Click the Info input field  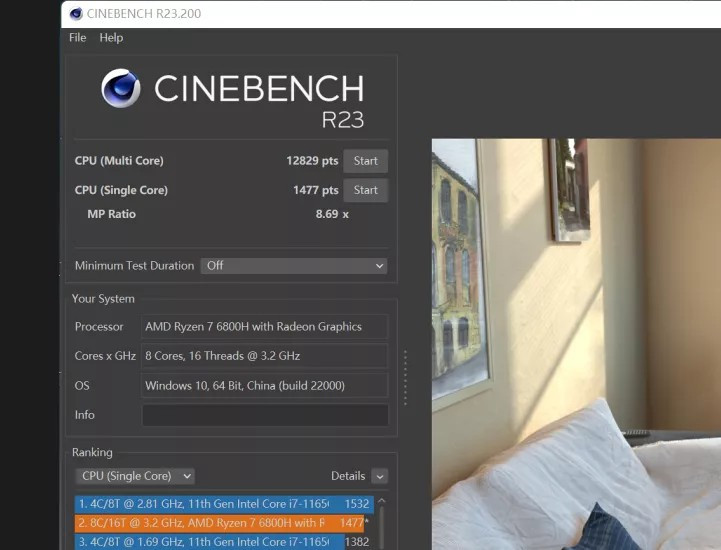pos(265,415)
